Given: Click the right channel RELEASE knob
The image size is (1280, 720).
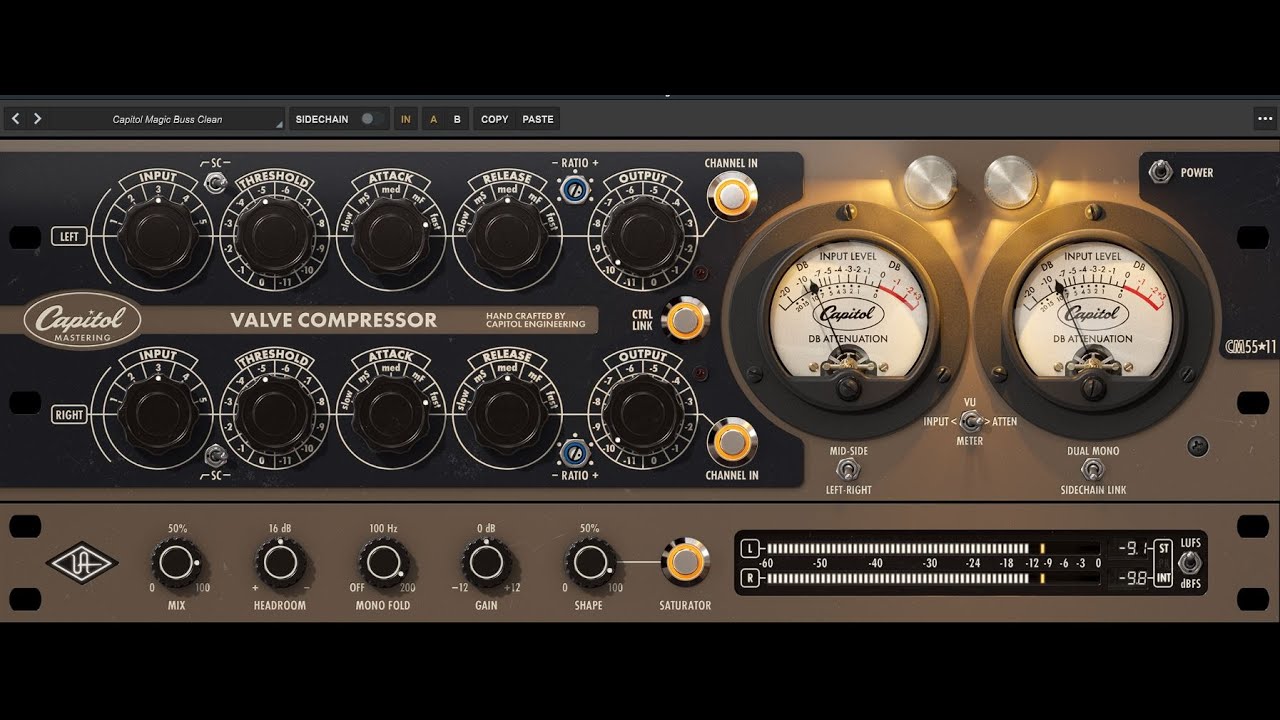Looking at the screenshot, I should pyautogui.click(x=506, y=413).
